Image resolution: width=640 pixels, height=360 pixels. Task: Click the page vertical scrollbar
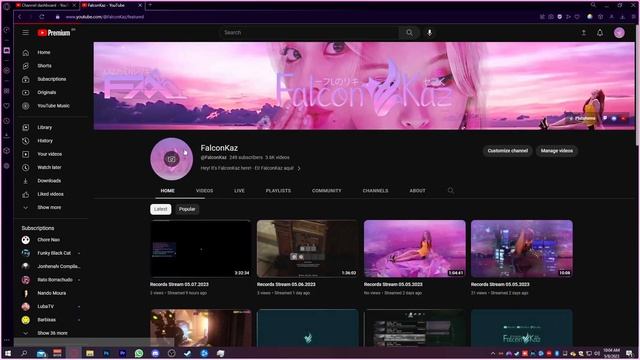tap(637, 85)
